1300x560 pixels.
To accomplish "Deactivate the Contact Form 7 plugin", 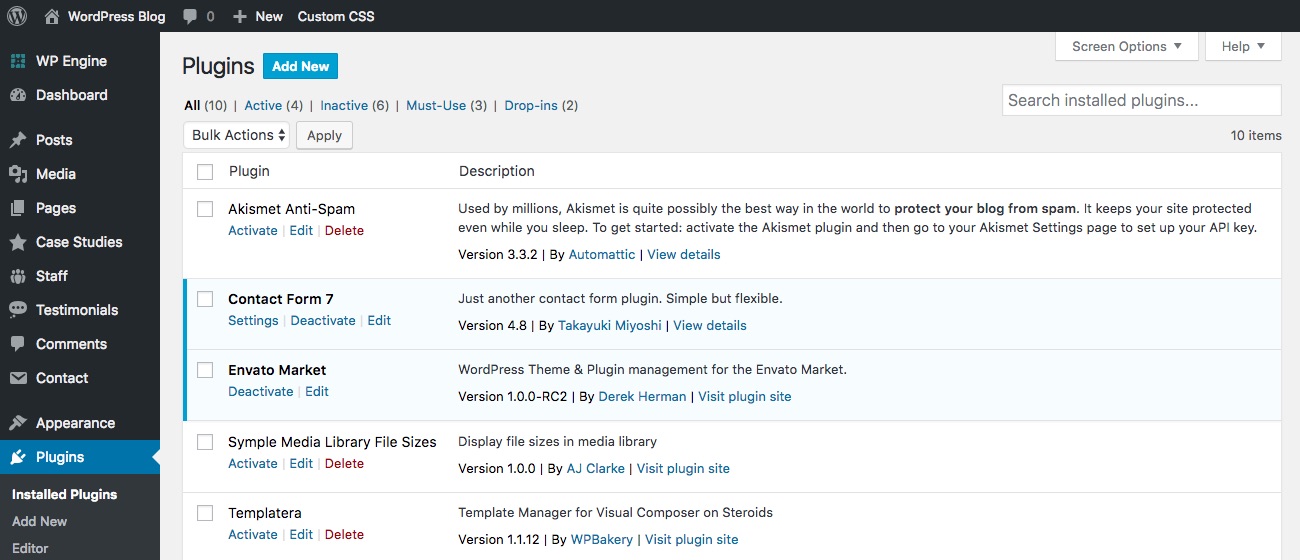I will 323,320.
